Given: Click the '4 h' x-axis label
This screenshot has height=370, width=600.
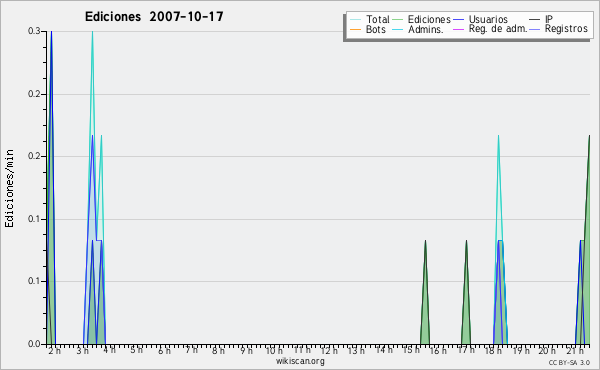Looking at the screenshot, I should [109, 350].
